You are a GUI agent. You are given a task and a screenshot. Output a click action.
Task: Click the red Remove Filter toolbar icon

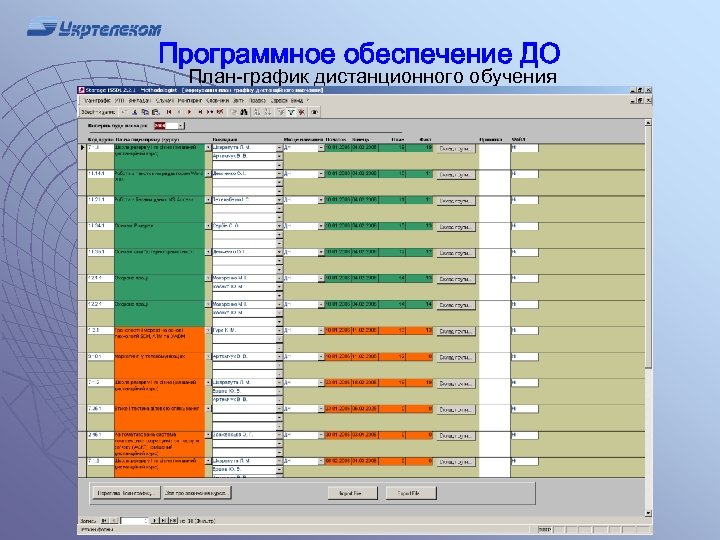coord(302,112)
